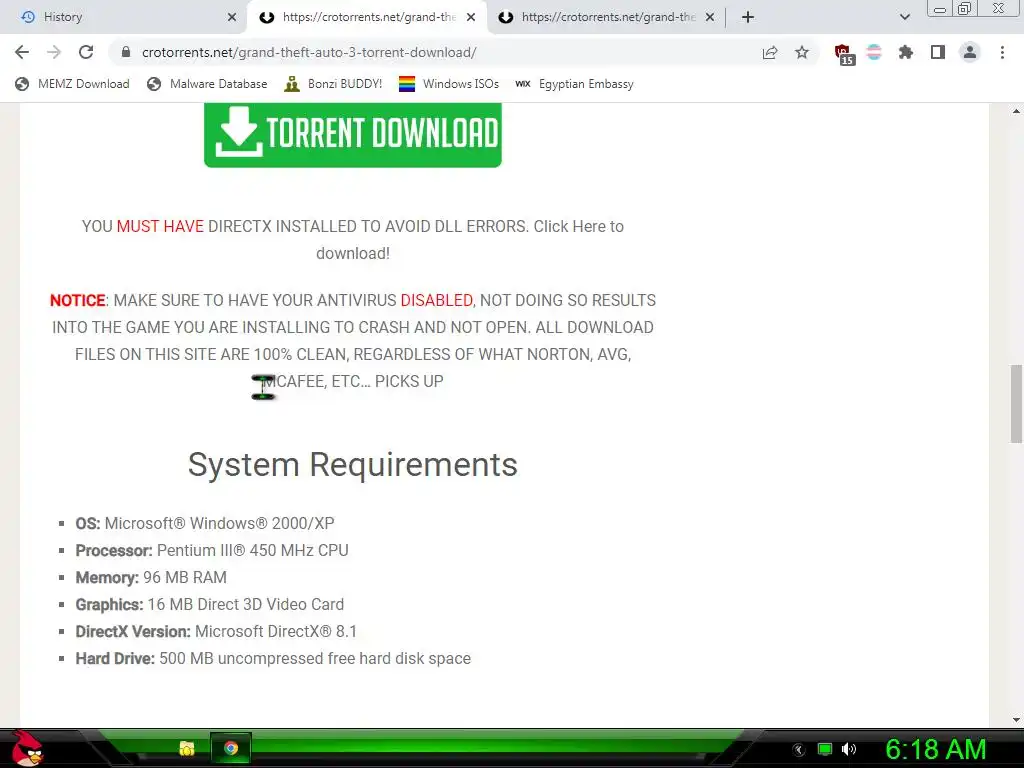Show hidden tray icons arrow
Viewport: 1024px width, 768px height.
pyautogui.click(x=799, y=750)
